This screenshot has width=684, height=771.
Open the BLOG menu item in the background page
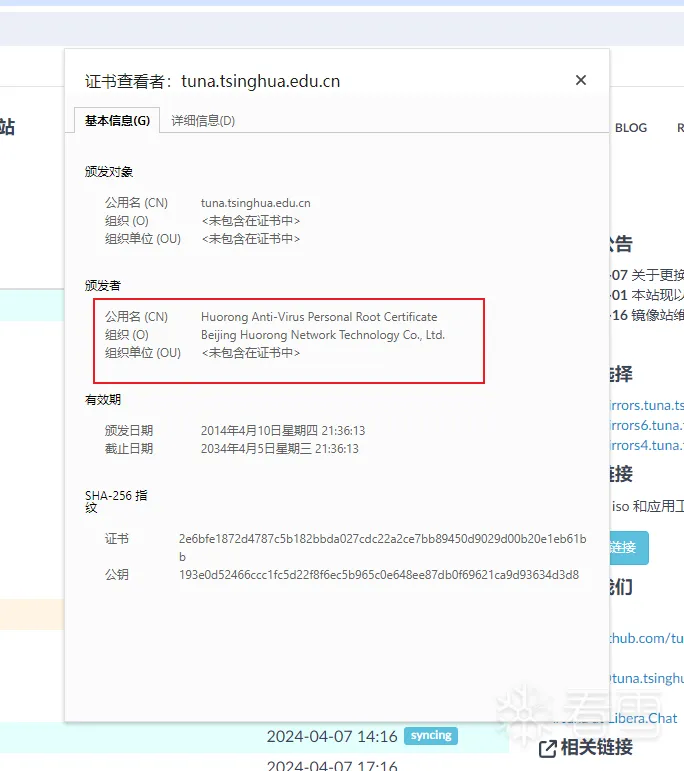click(x=631, y=128)
